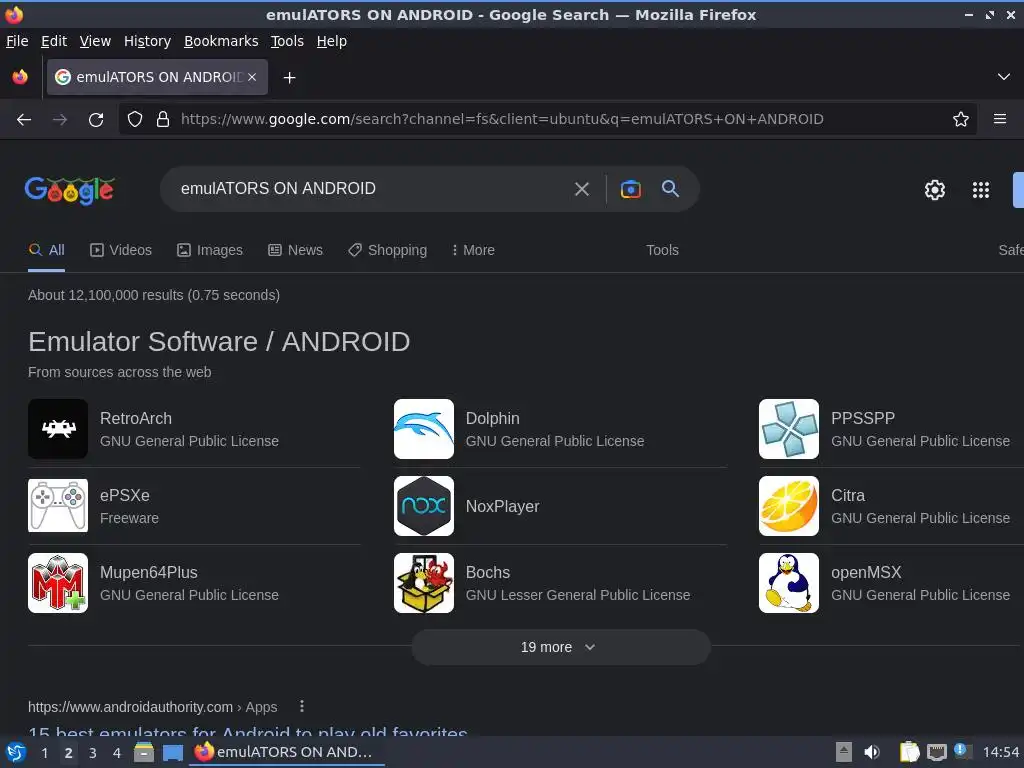The height and width of the screenshot is (768, 1024).
Task: Click the clipboard manager tray icon
Action: coord(909,752)
